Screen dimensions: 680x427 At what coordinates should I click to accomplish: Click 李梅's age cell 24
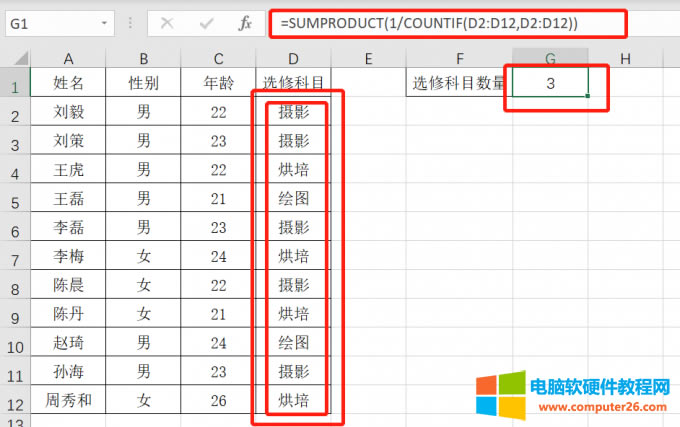point(218,256)
